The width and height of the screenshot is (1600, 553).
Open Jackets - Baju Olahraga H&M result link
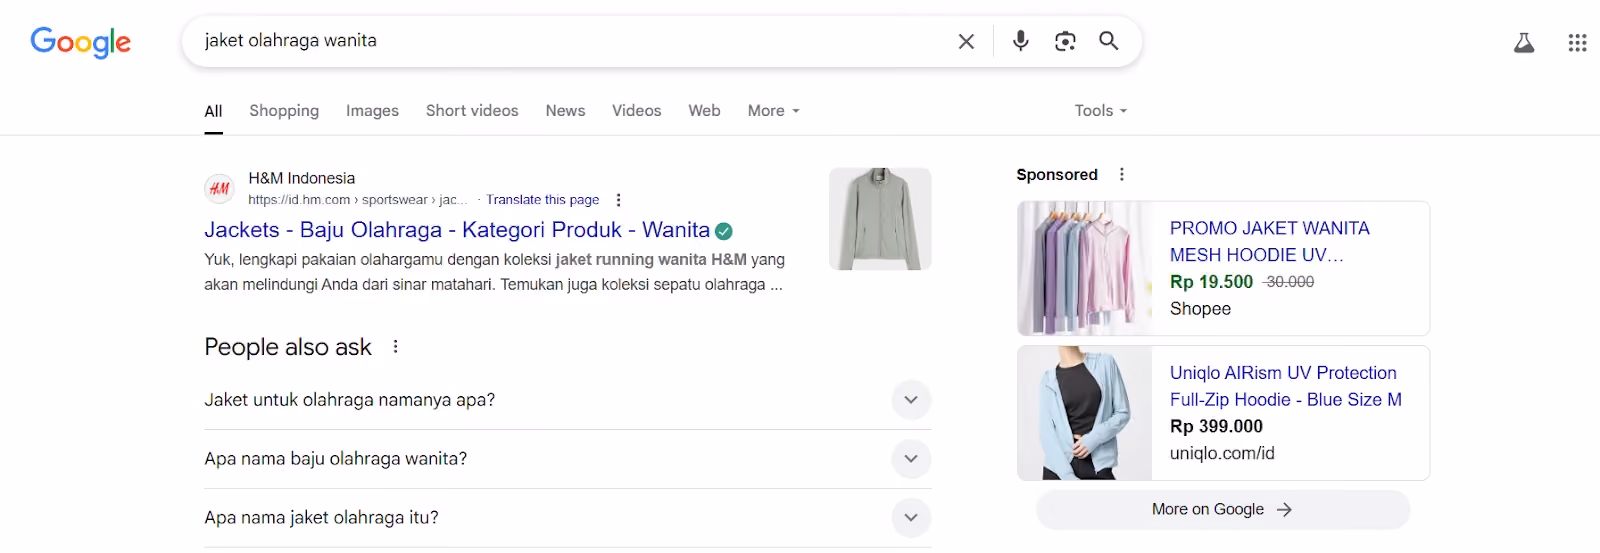coord(457,230)
